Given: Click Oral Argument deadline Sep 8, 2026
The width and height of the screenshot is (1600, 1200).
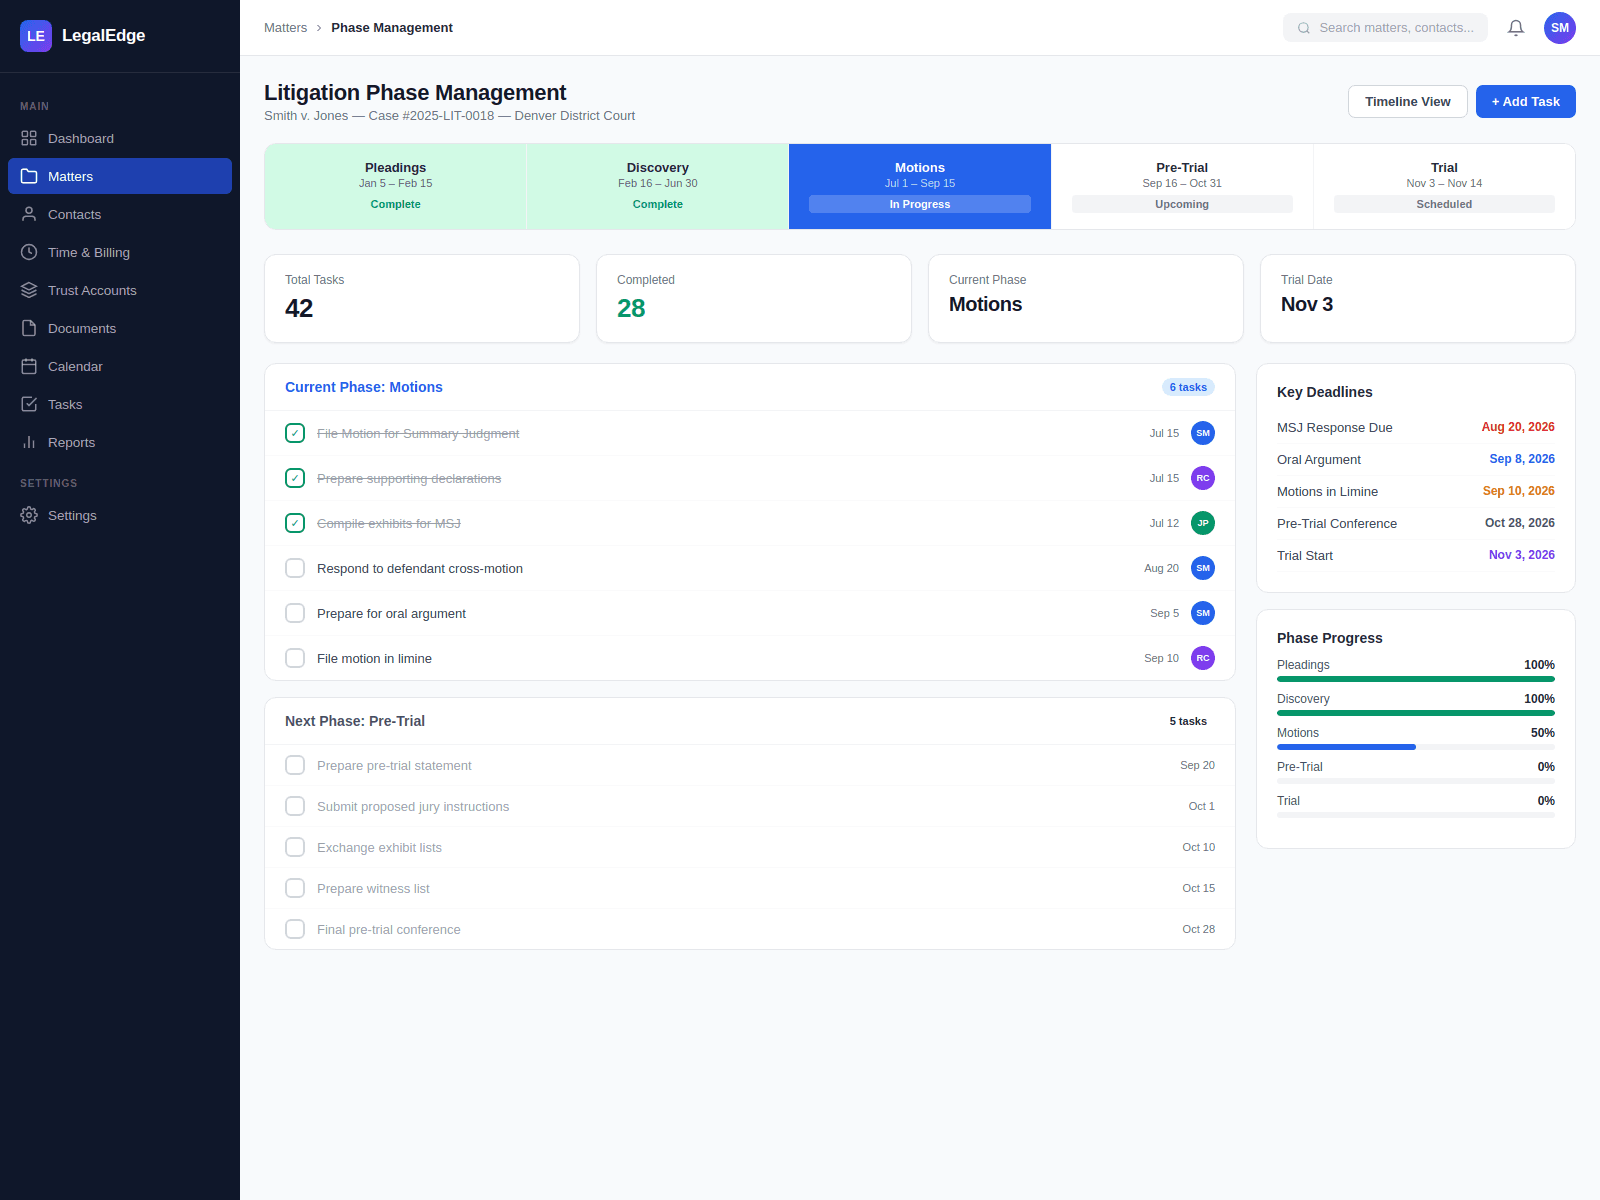Looking at the screenshot, I should click(1416, 459).
